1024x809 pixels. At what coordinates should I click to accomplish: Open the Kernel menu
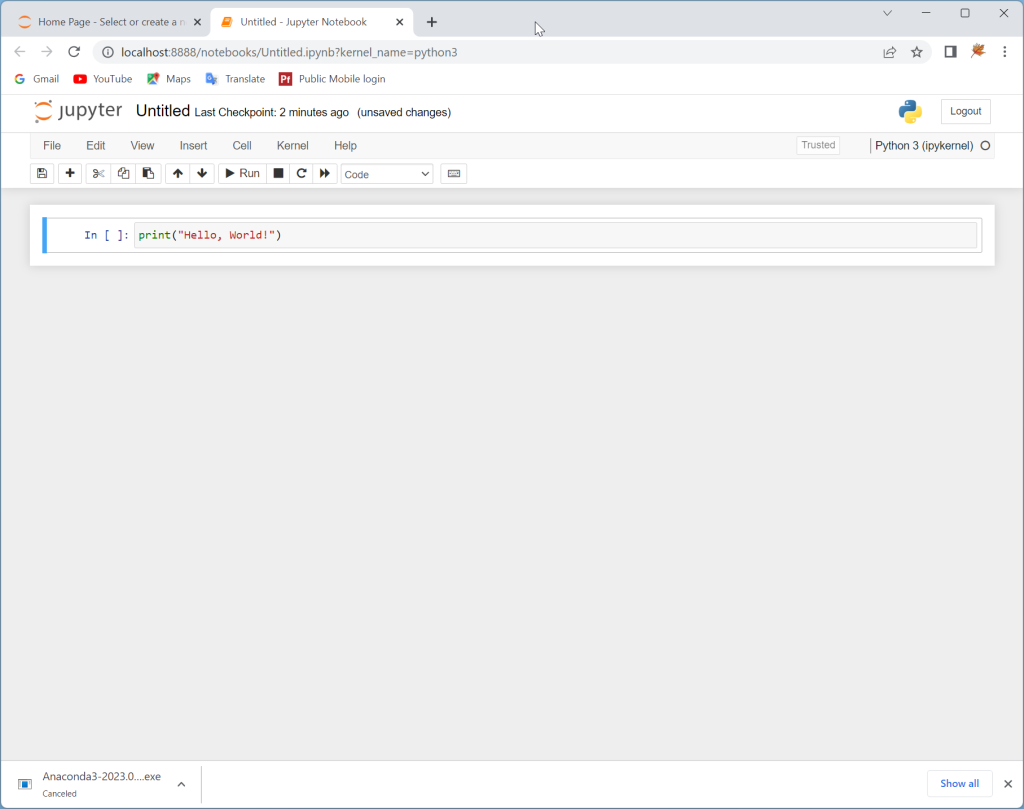tap(293, 146)
